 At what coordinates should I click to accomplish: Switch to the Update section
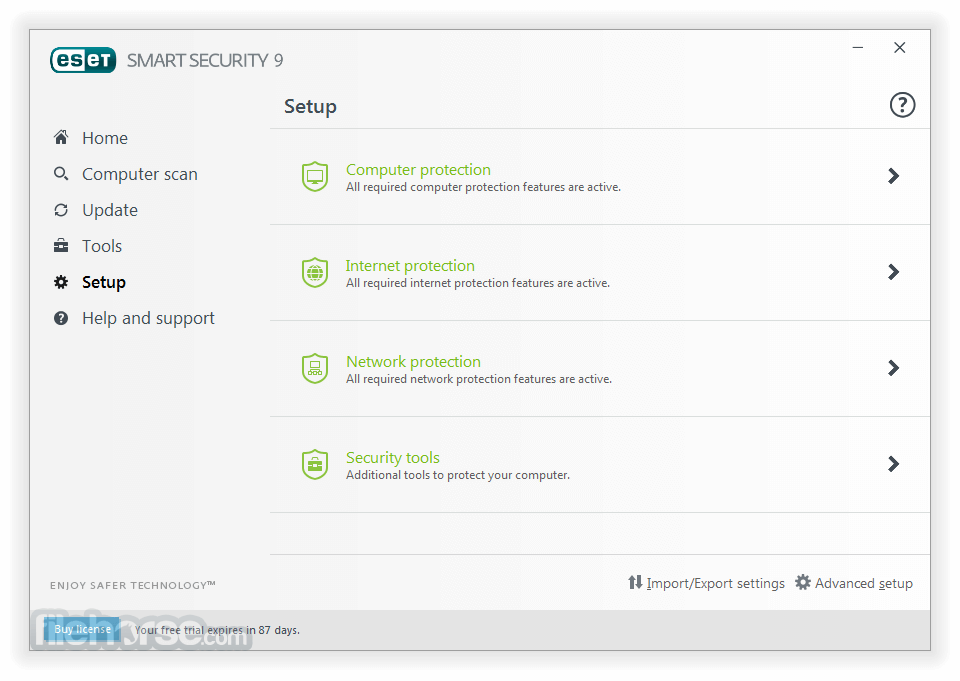[x=110, y=210]
